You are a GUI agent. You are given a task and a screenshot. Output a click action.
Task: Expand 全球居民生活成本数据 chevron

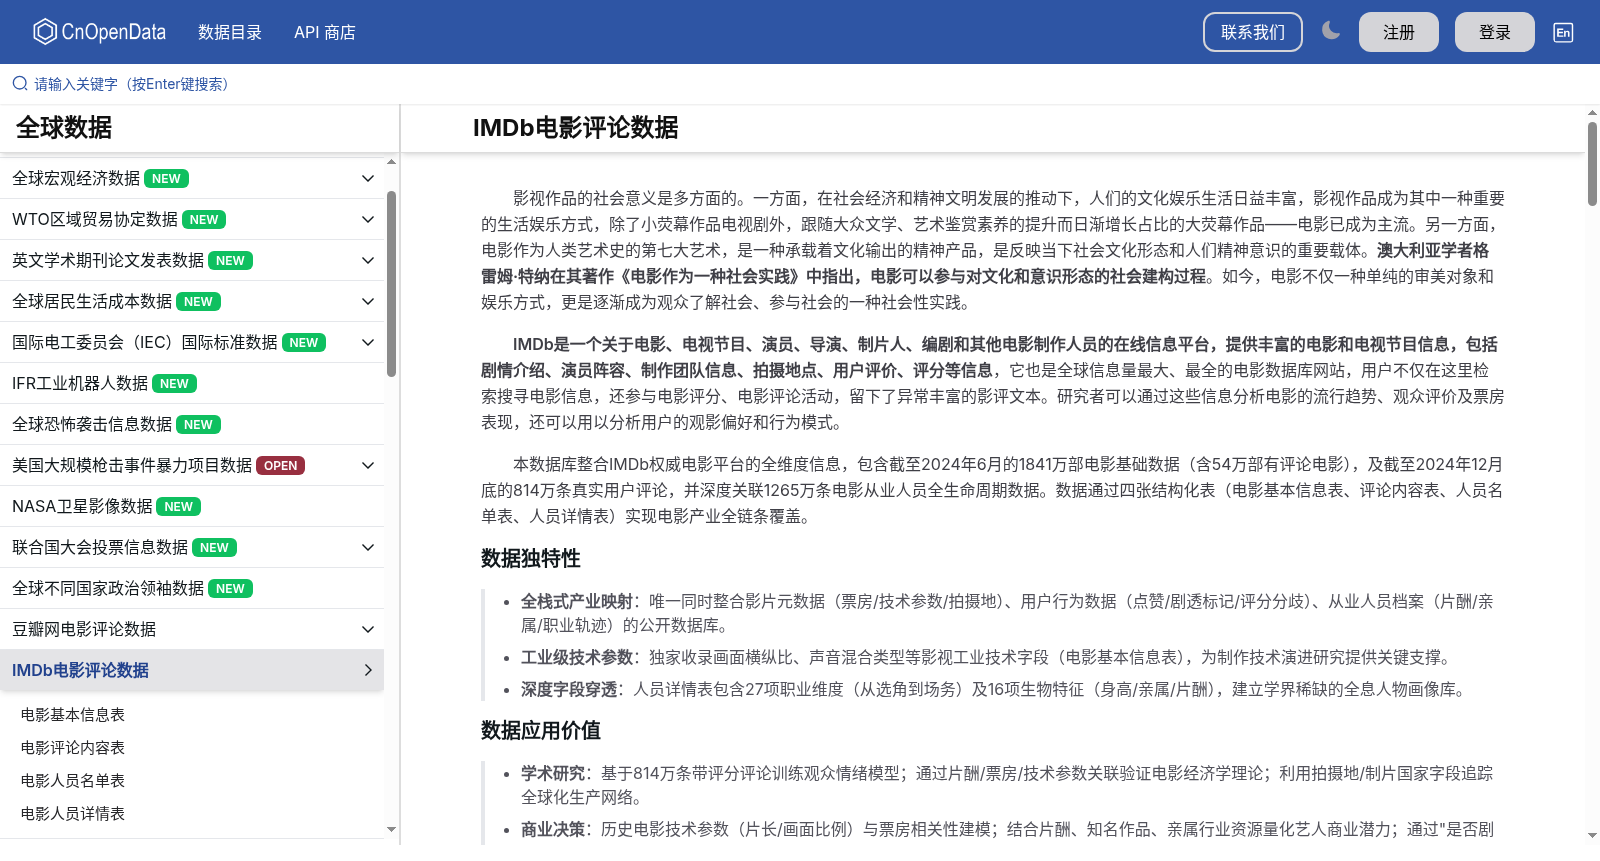click(368, 301)
